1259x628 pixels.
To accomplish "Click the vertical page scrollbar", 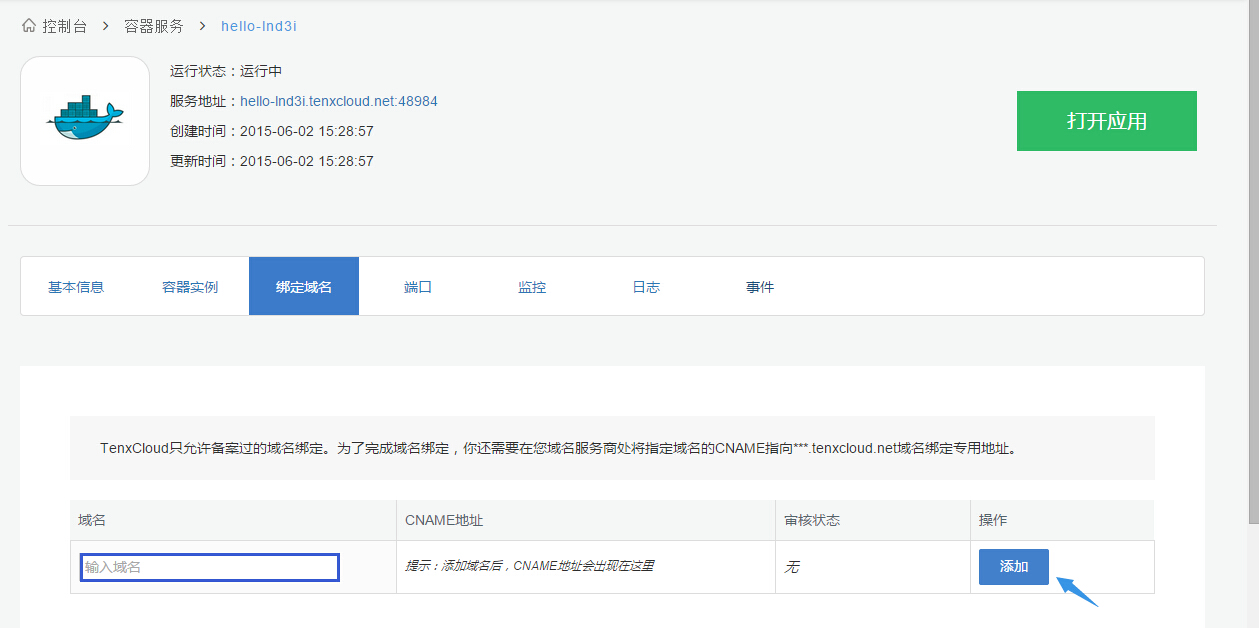I will tap(1253, 260).
